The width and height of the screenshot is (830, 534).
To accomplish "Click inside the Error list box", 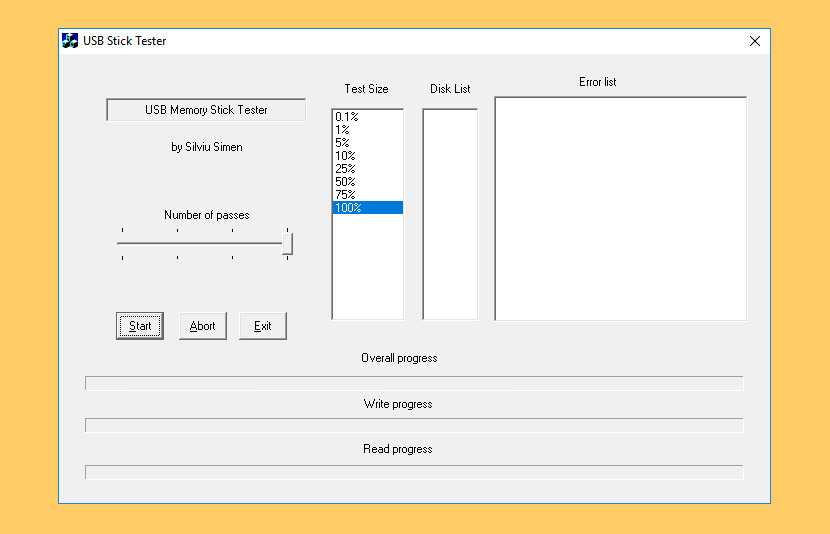I will click(620, 208).
